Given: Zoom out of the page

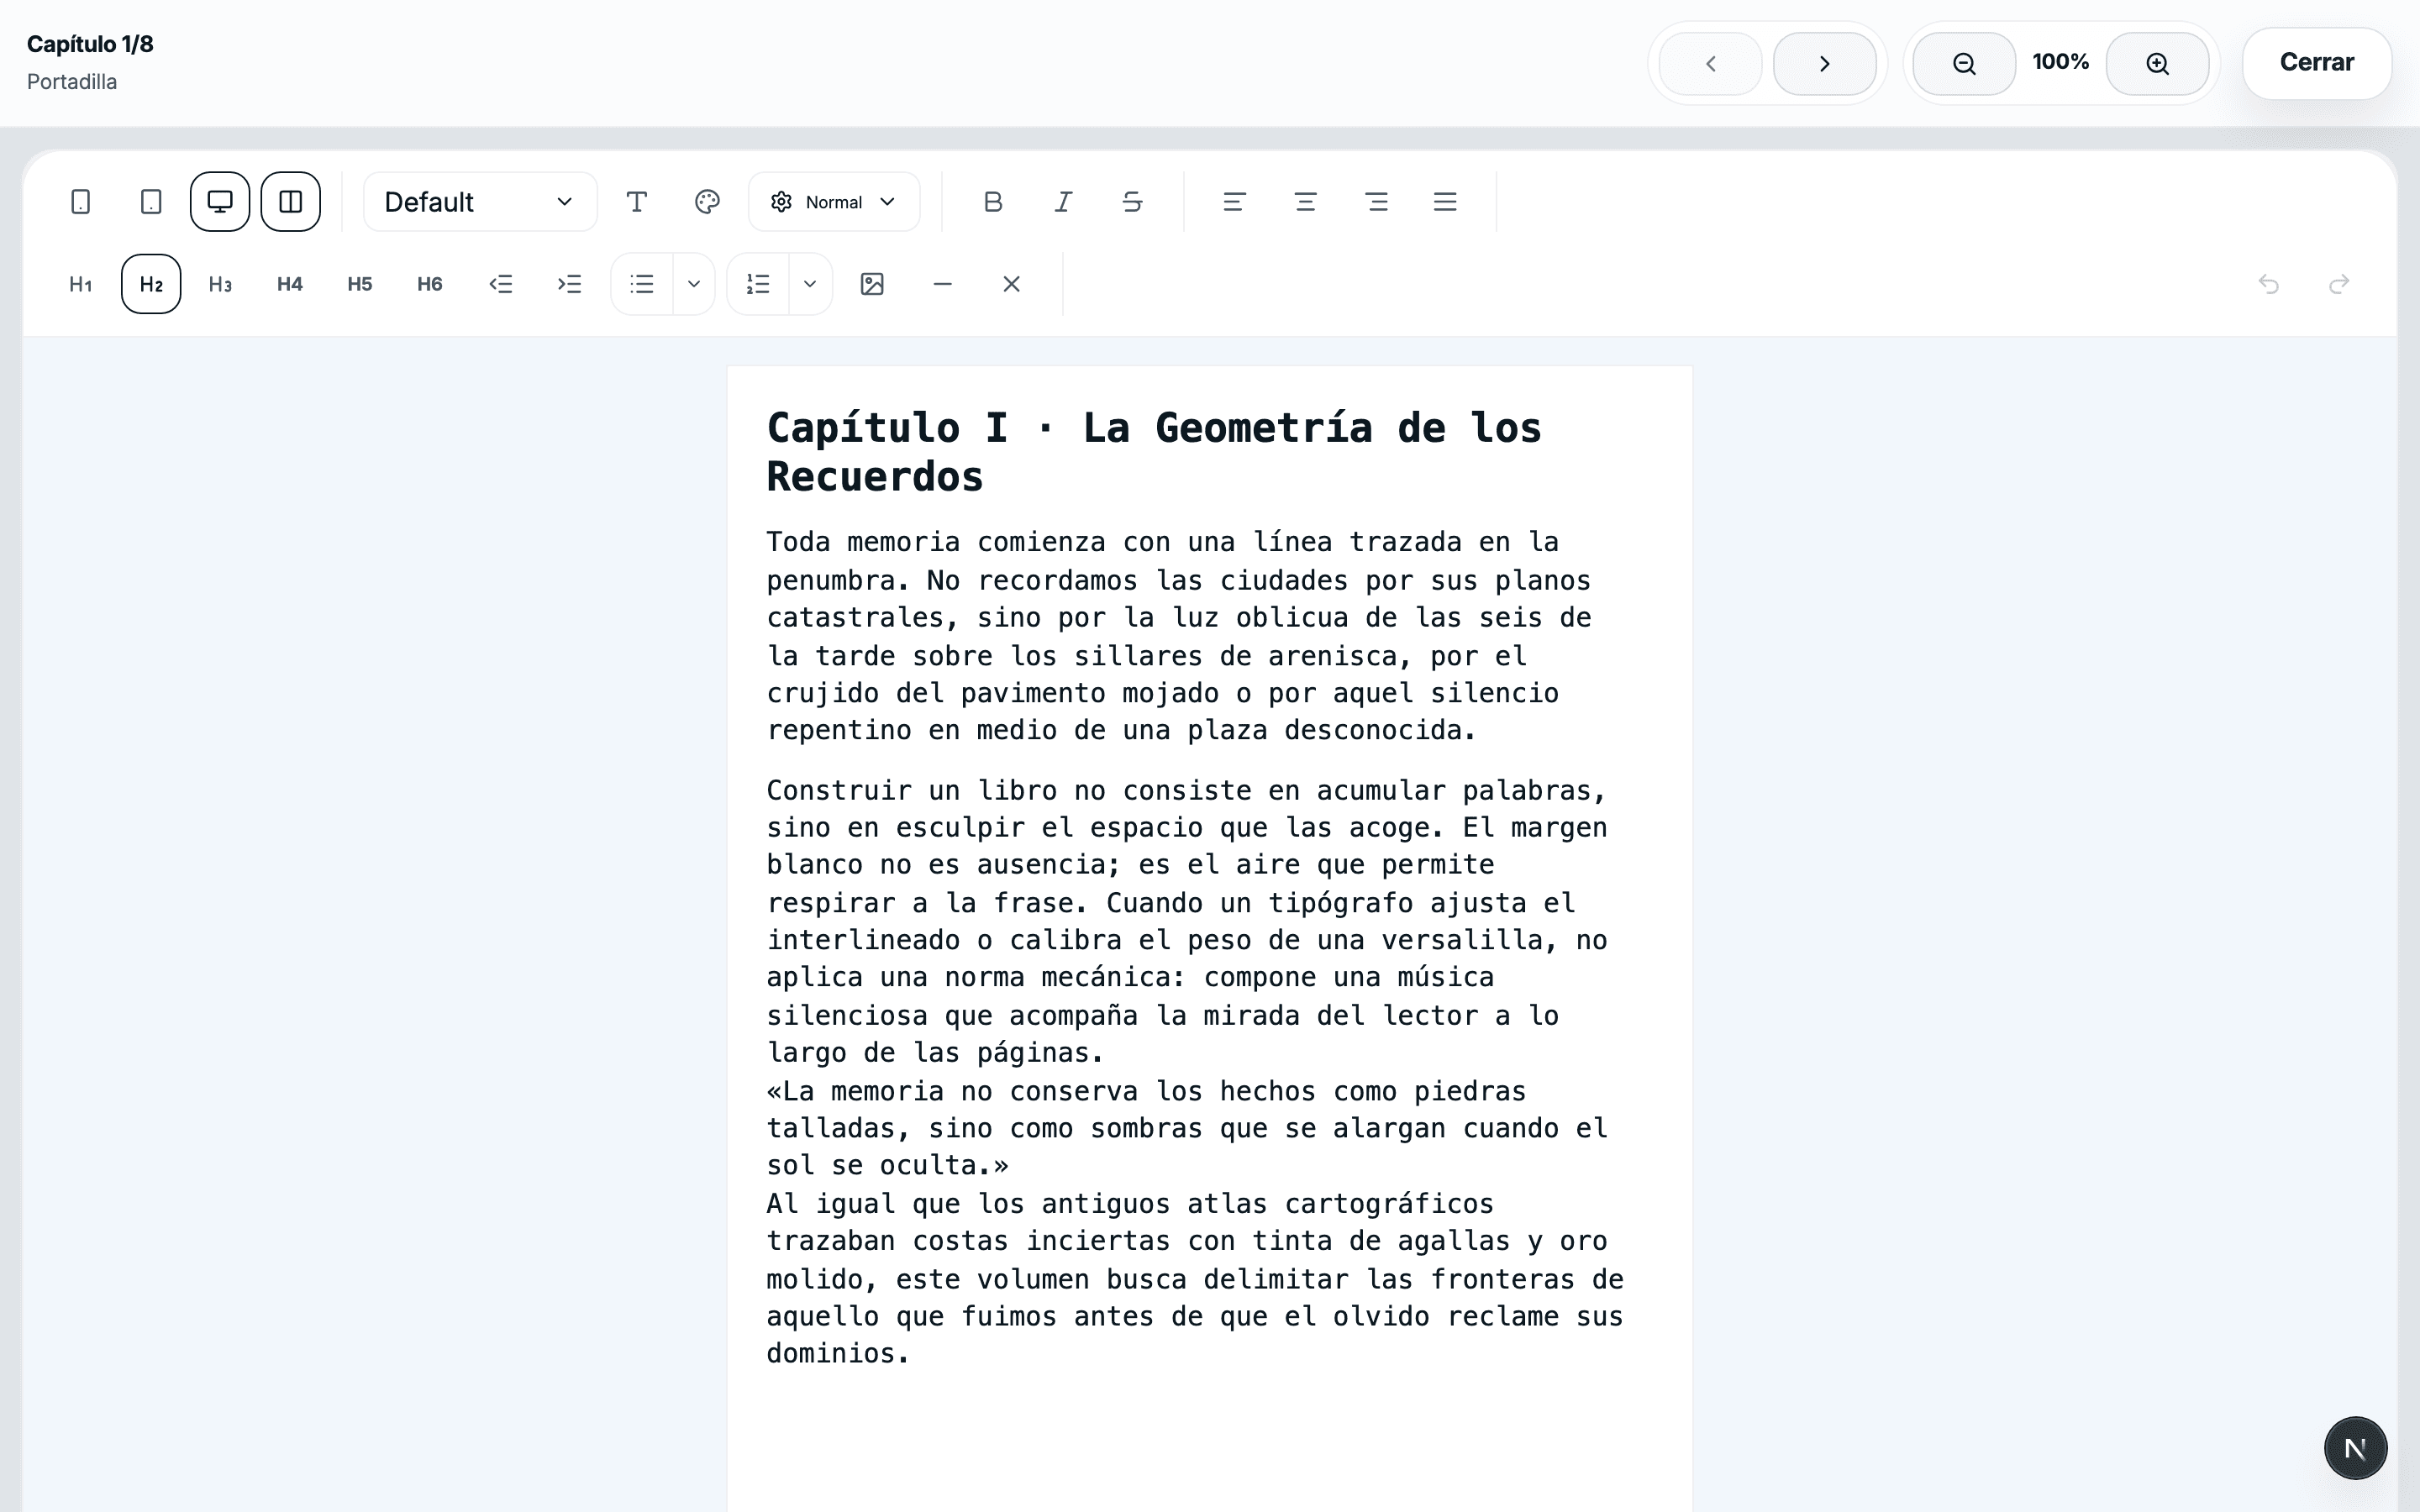Looking at the screenshot, I should tap(1964, 63).
